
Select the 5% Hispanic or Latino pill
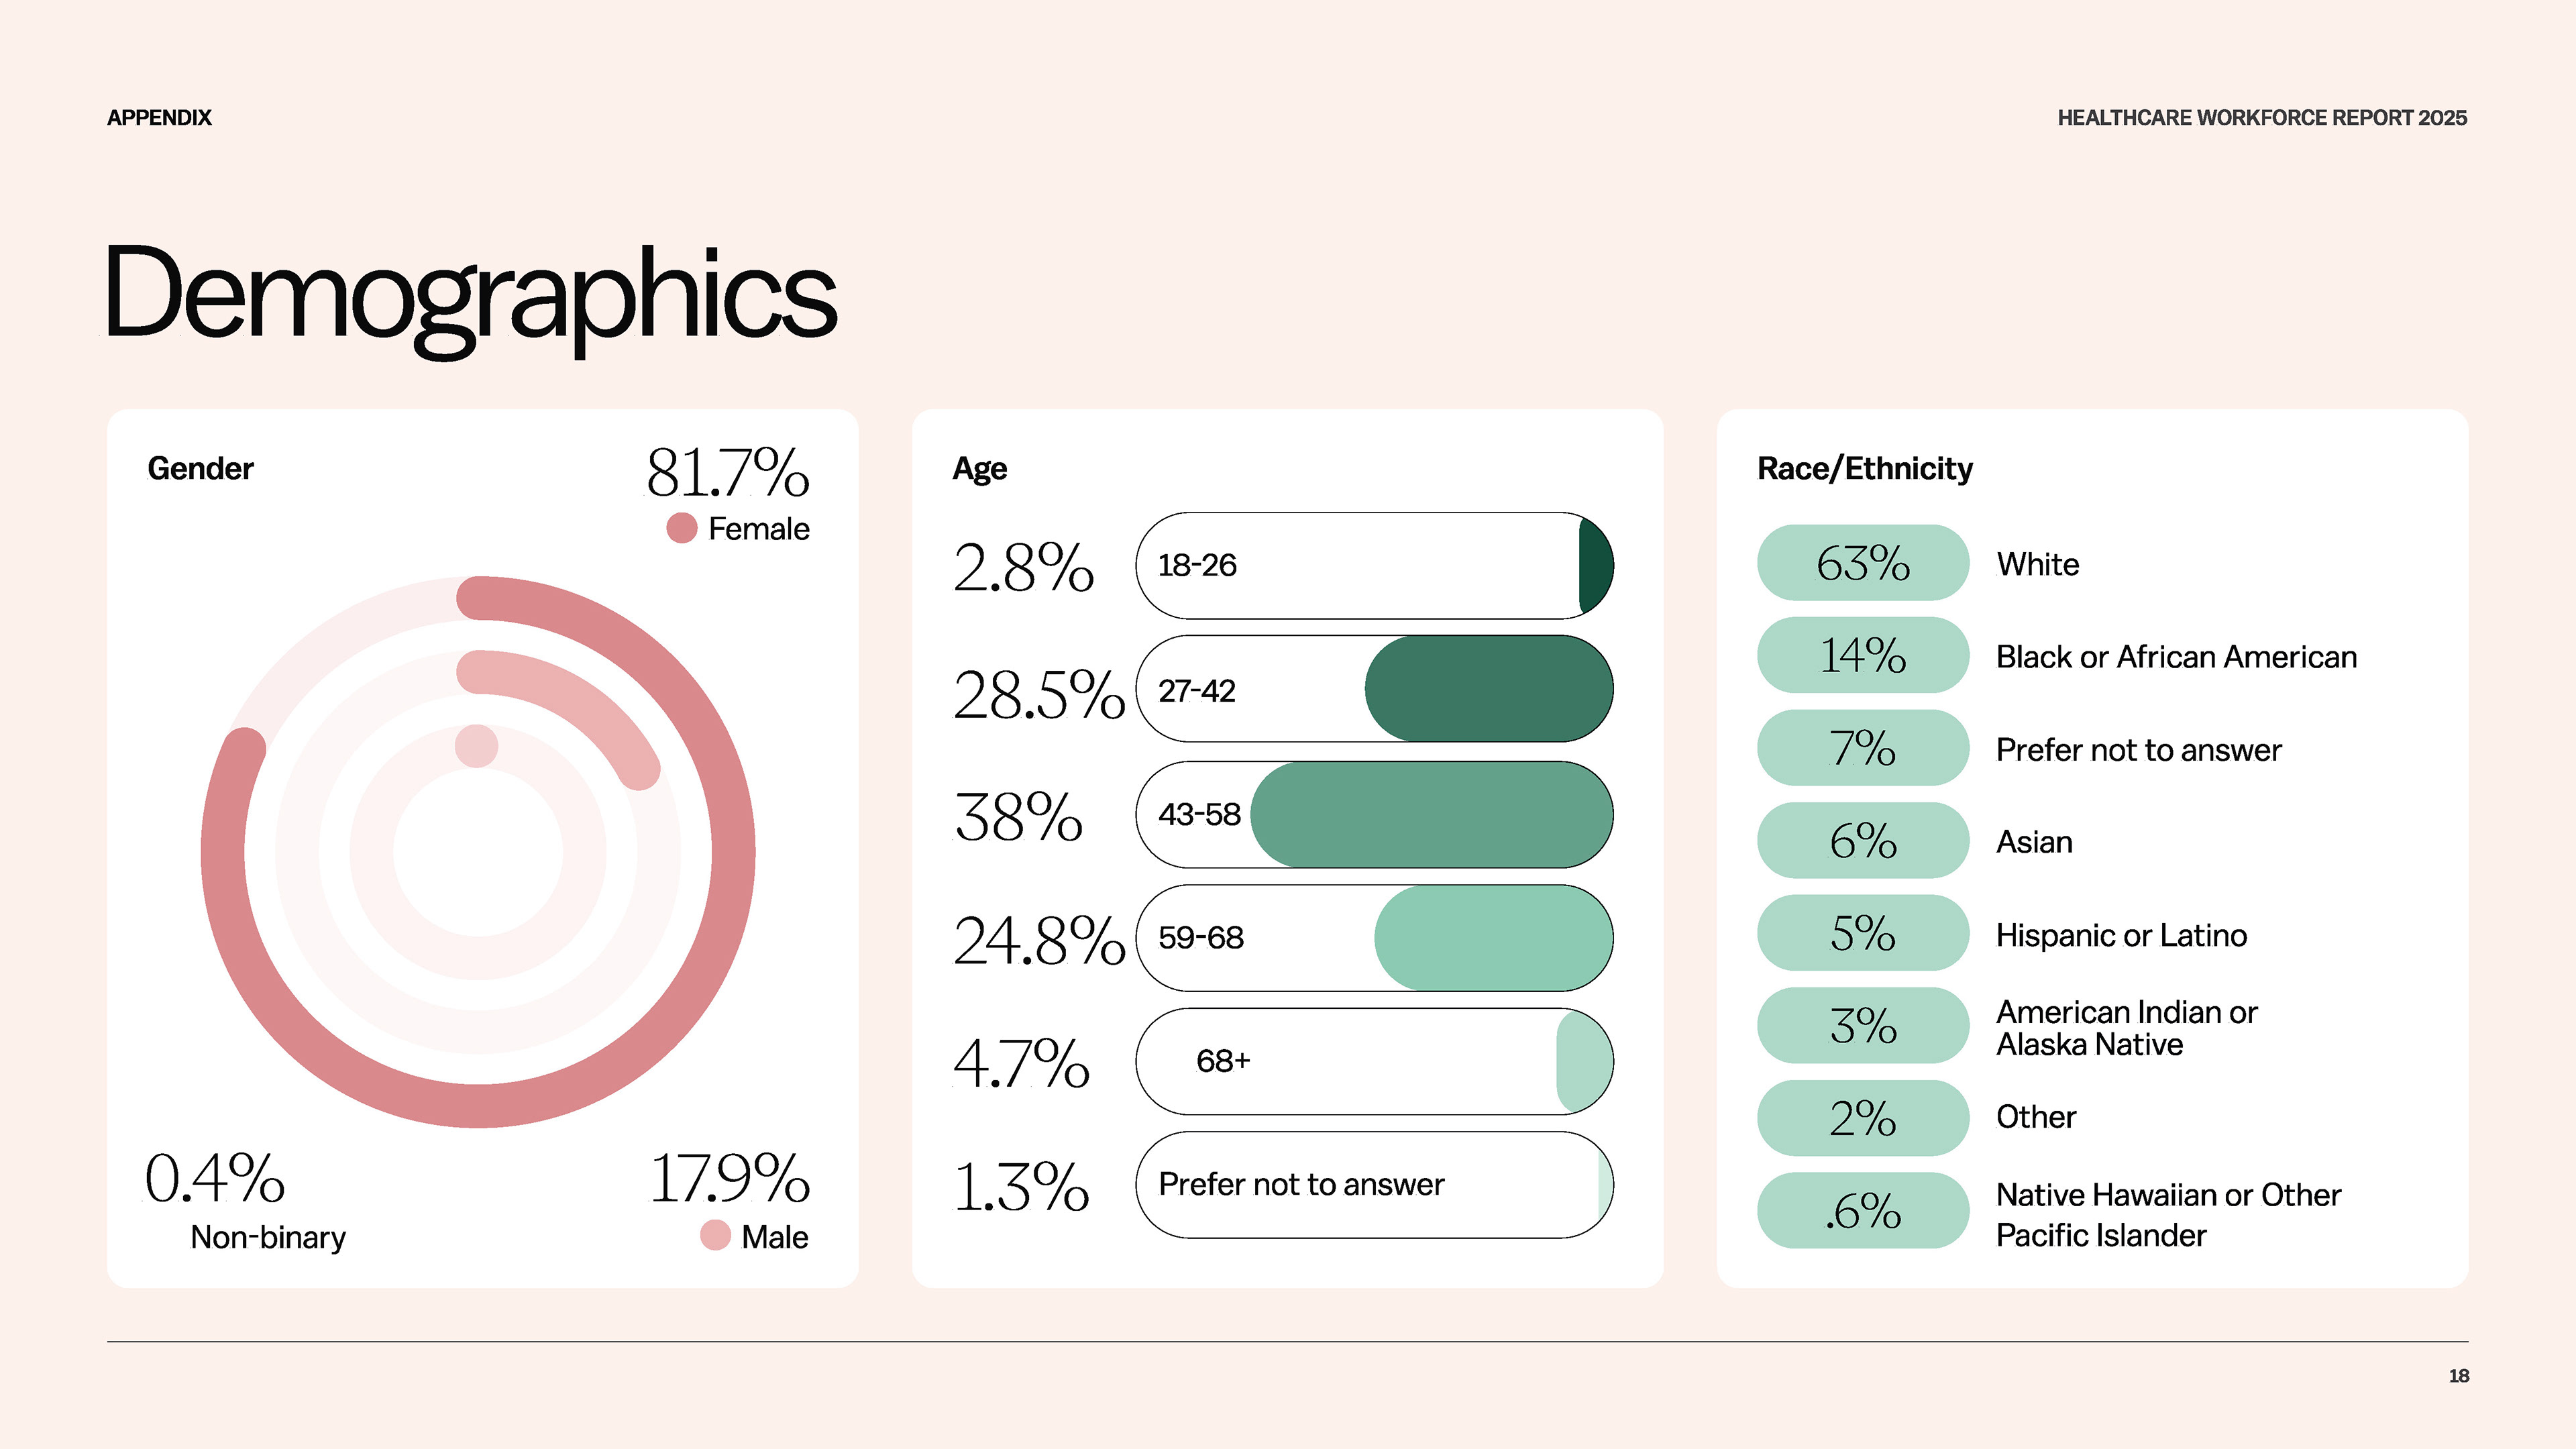tap(1862, 934)
